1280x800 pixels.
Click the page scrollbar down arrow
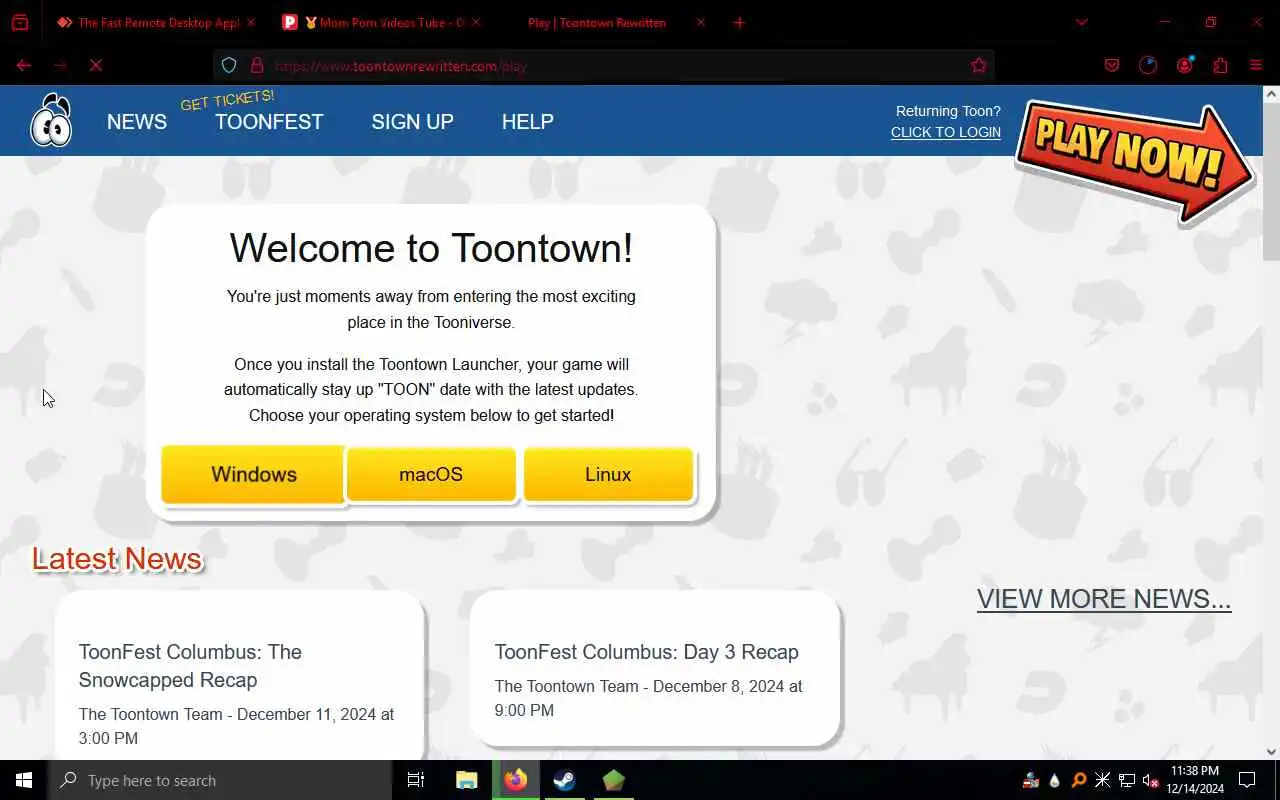tap(1271, 751)
